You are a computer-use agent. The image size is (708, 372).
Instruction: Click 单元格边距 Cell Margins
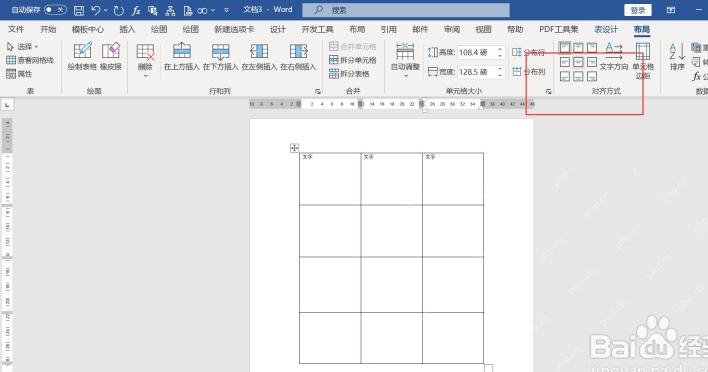(643, 60)
